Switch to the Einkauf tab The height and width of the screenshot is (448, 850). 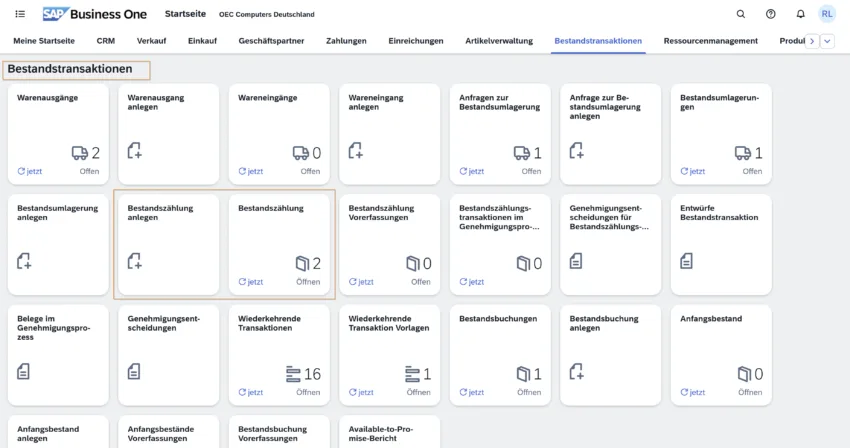point(202,41)
